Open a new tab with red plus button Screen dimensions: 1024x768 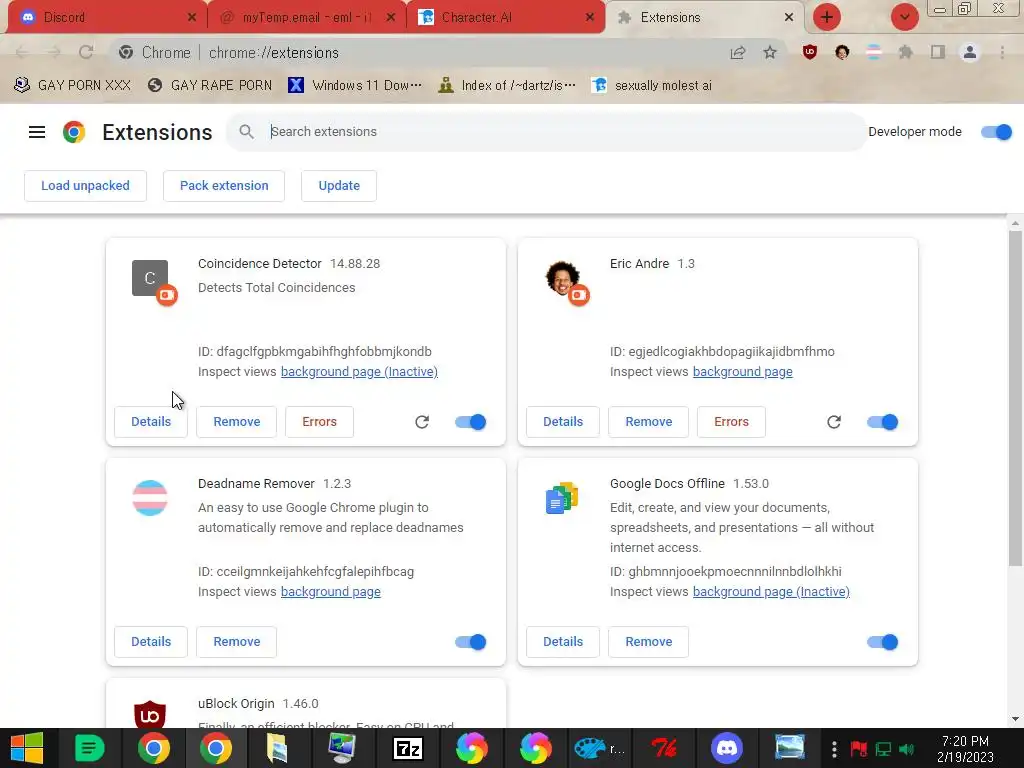pos(827,18)
